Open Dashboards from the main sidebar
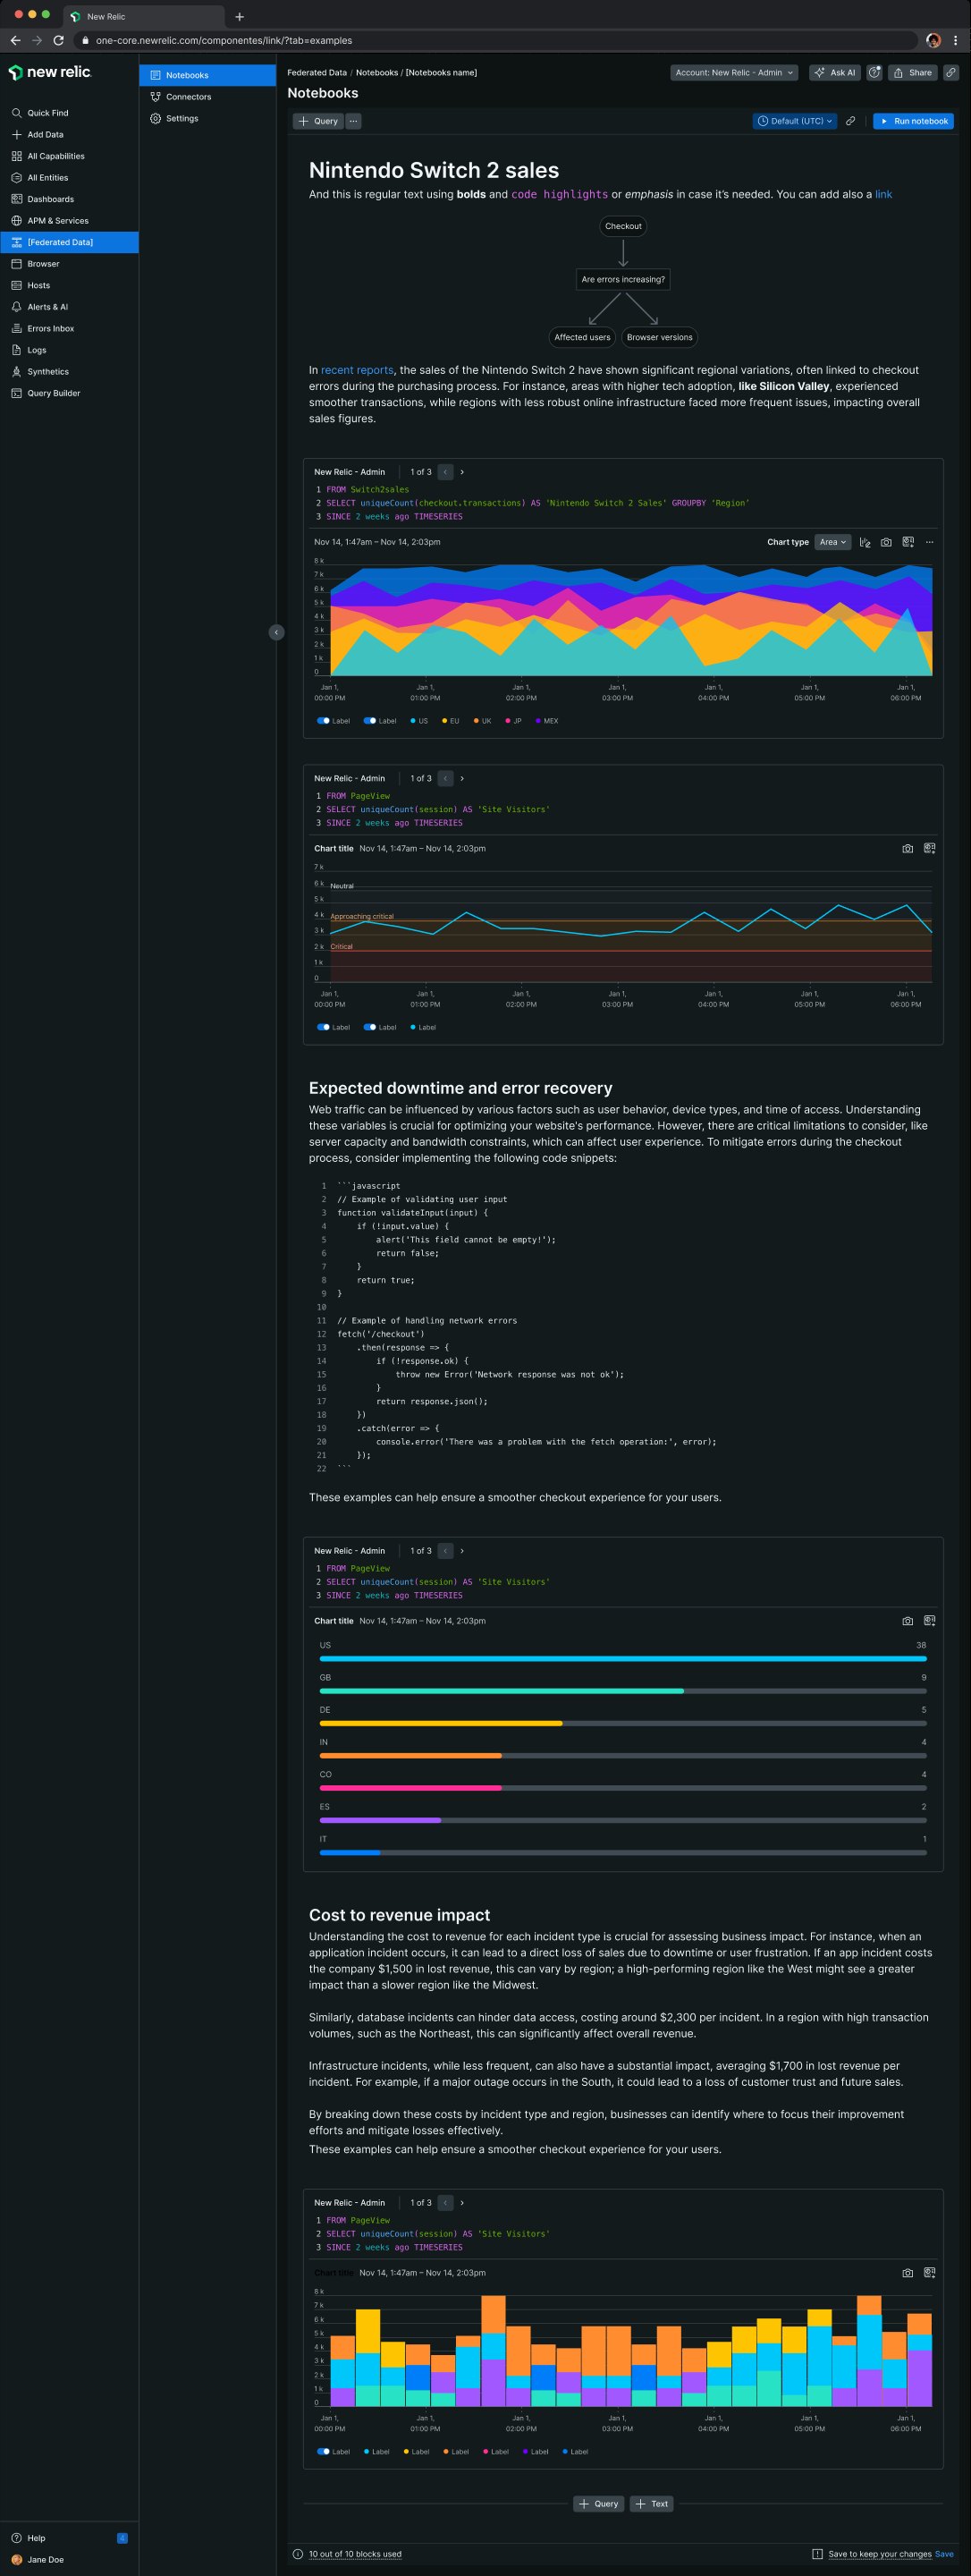 [x=69, y=199]
